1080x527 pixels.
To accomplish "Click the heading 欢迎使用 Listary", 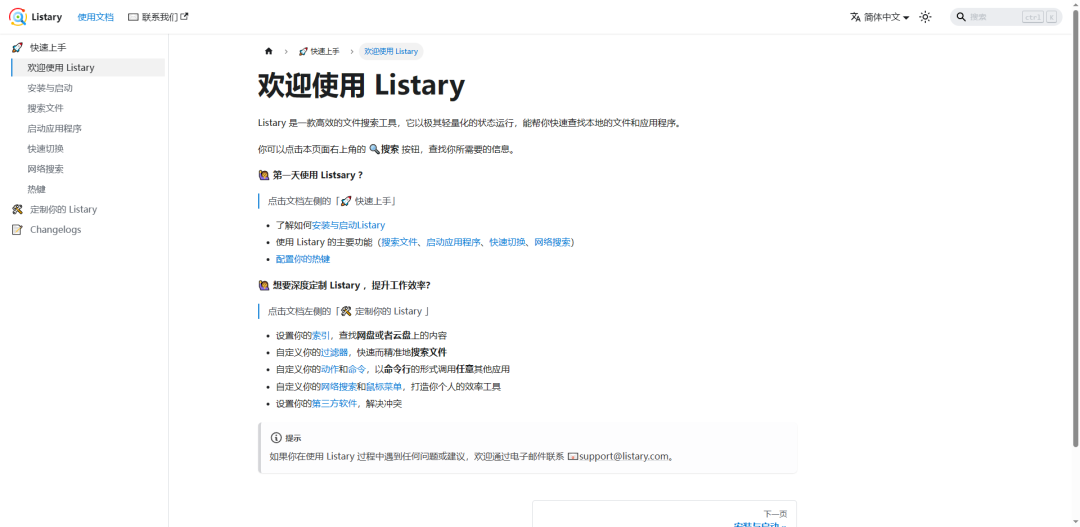I will coord(362,85).
